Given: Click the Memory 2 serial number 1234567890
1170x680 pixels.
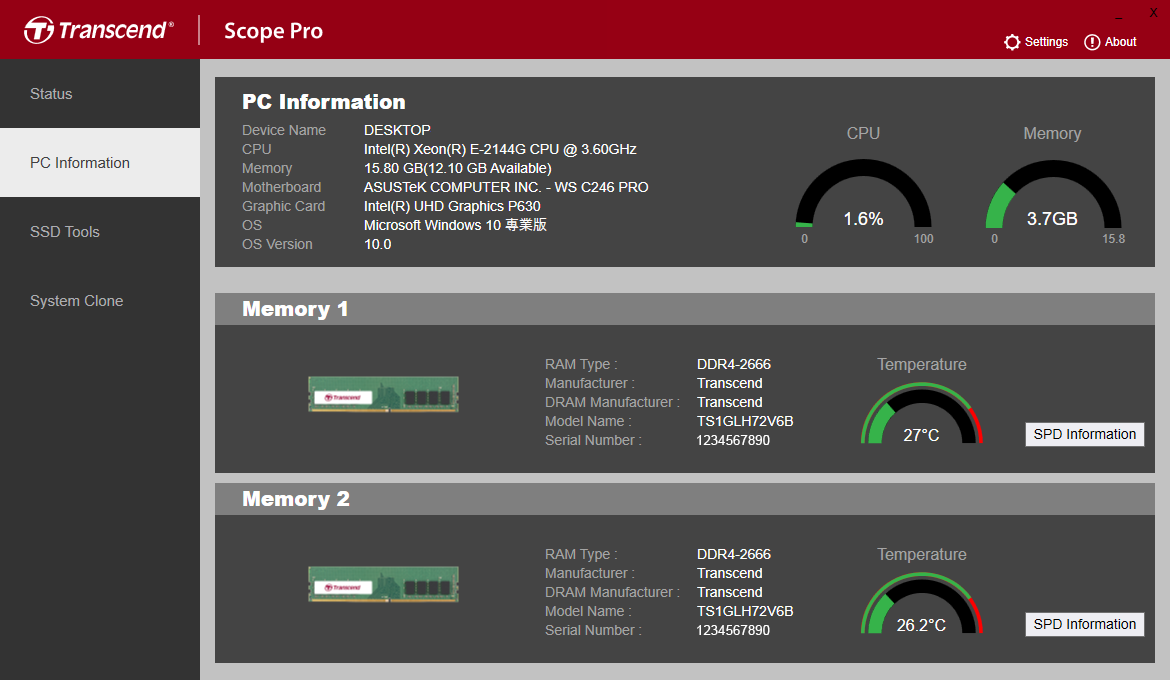Looking at the screenshot, I should (733, 630).
